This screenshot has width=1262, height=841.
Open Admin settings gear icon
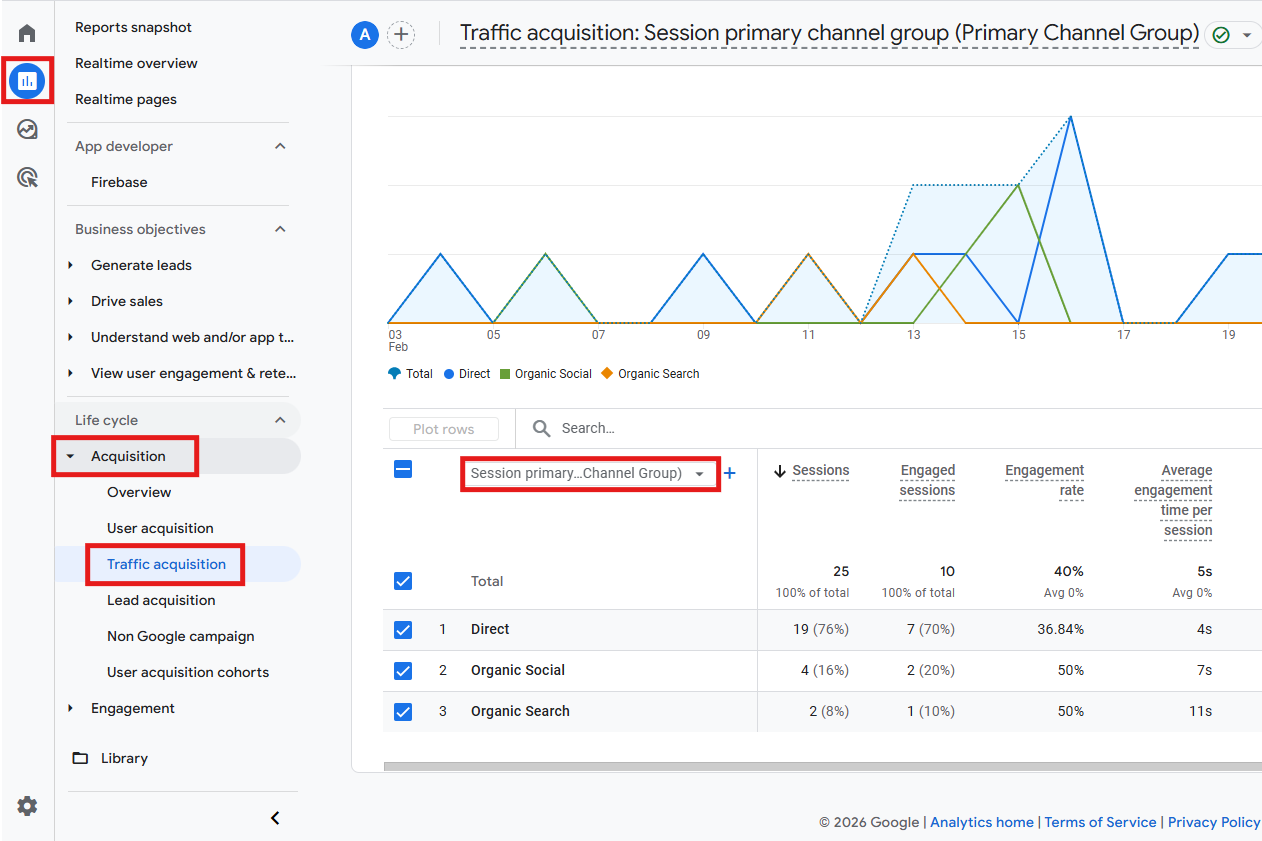27,806
